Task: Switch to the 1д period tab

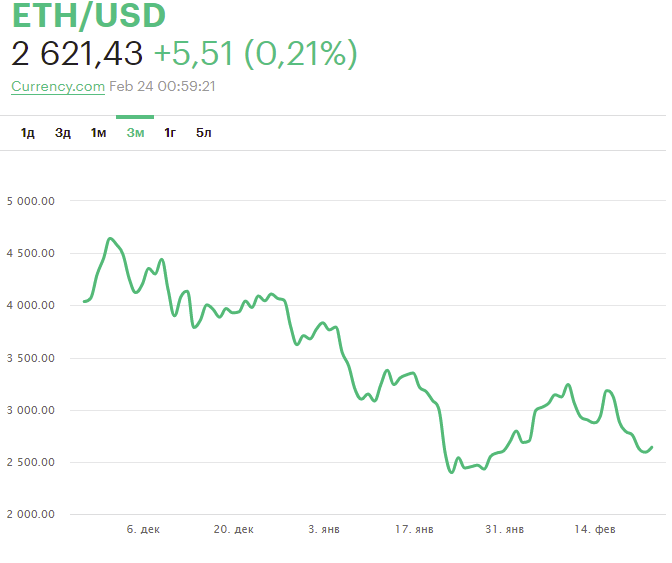Action: [x=28, y=133]
